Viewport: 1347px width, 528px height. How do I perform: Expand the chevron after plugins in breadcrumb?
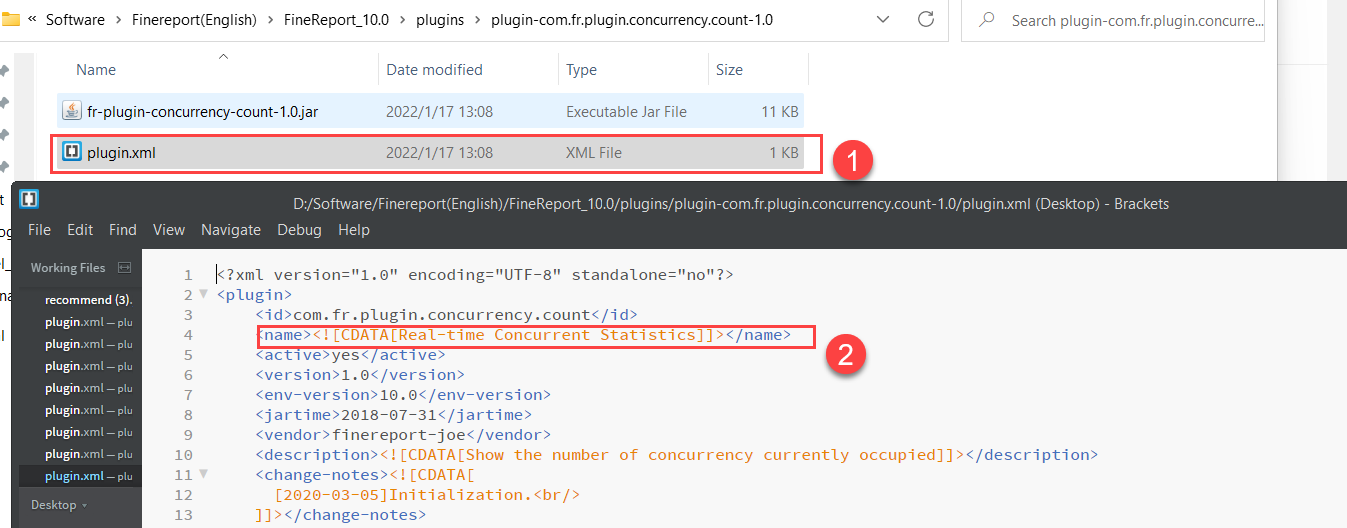tap(477, 20)
